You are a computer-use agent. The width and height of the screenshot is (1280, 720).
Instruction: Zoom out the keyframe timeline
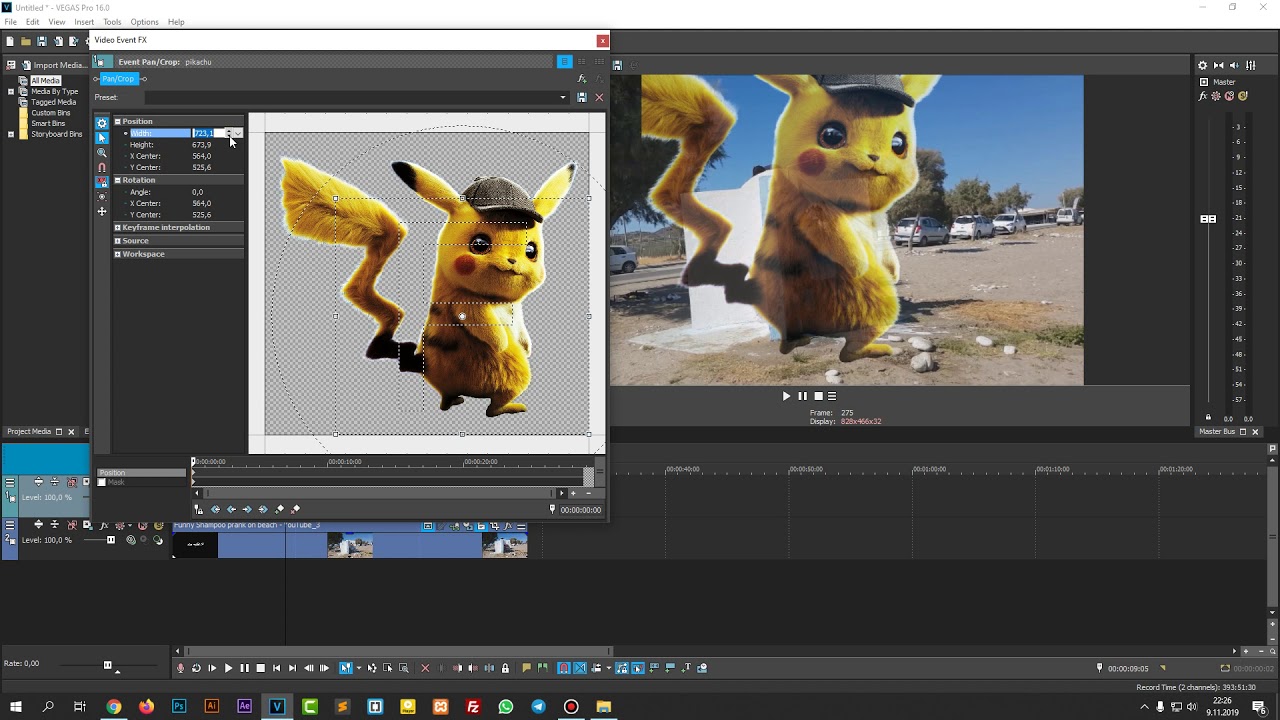tap(588, 493)
